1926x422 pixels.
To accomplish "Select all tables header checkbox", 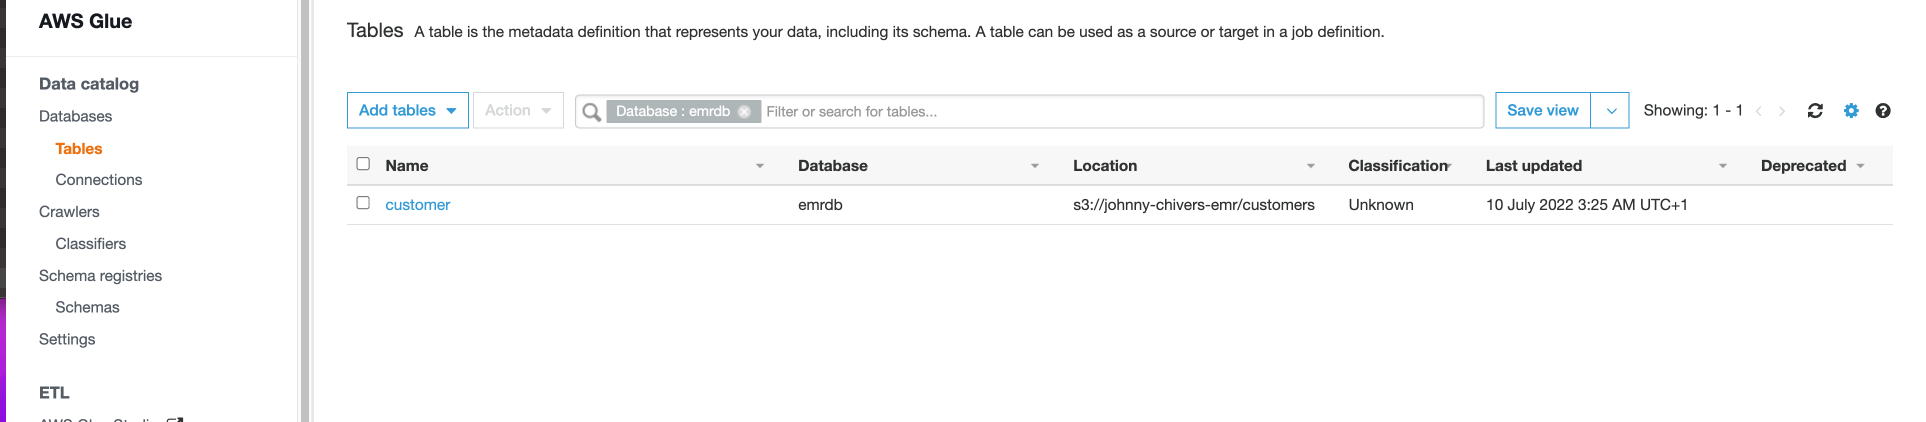I will [363, 164].
